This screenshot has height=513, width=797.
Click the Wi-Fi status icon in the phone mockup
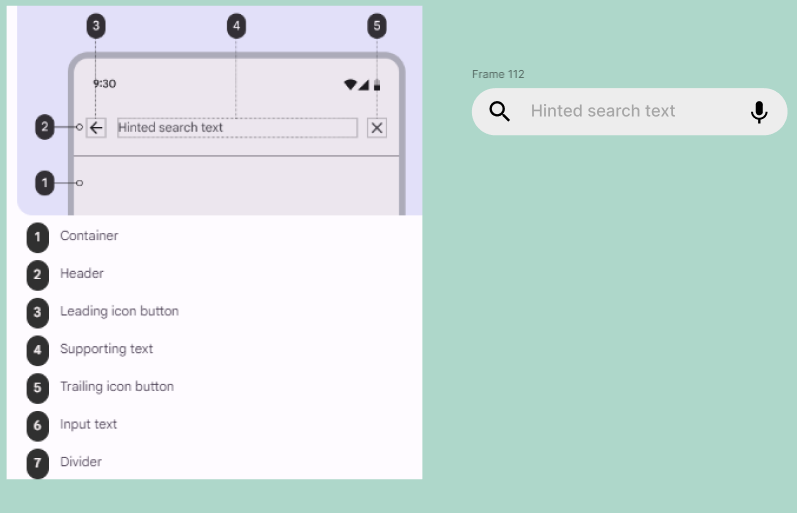point(350,84)
